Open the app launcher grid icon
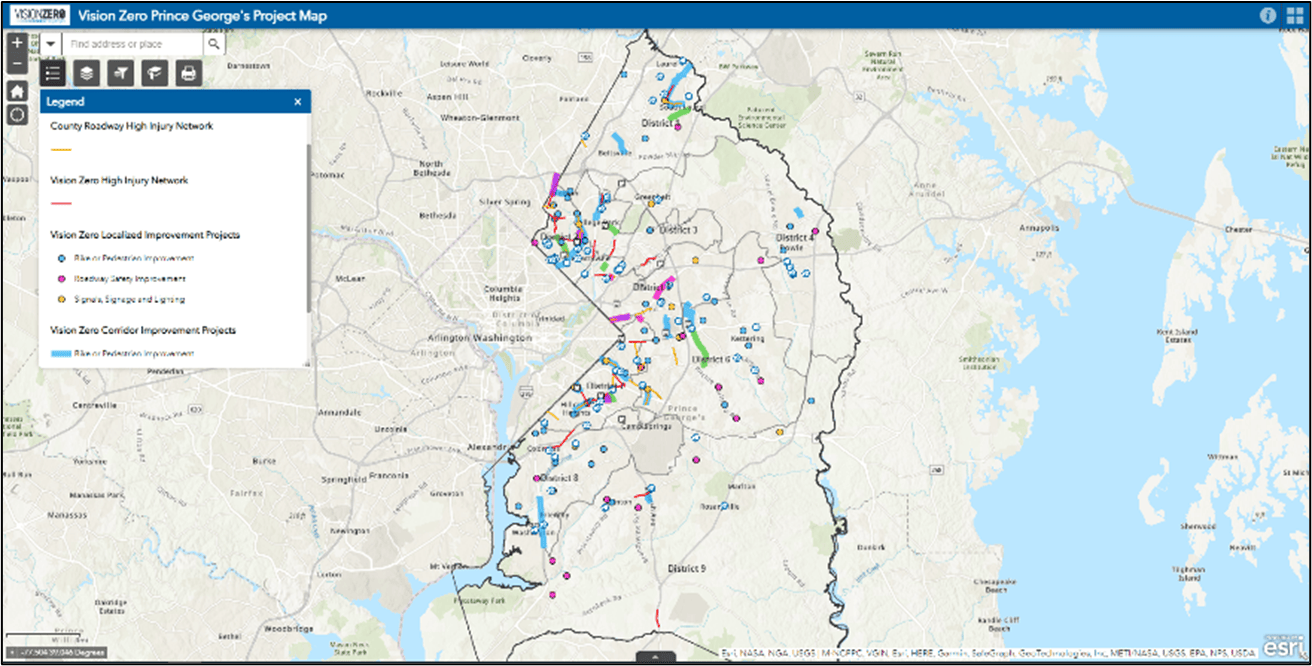The height and width of the screenshot is (666, 1312). click(1296, 14)
